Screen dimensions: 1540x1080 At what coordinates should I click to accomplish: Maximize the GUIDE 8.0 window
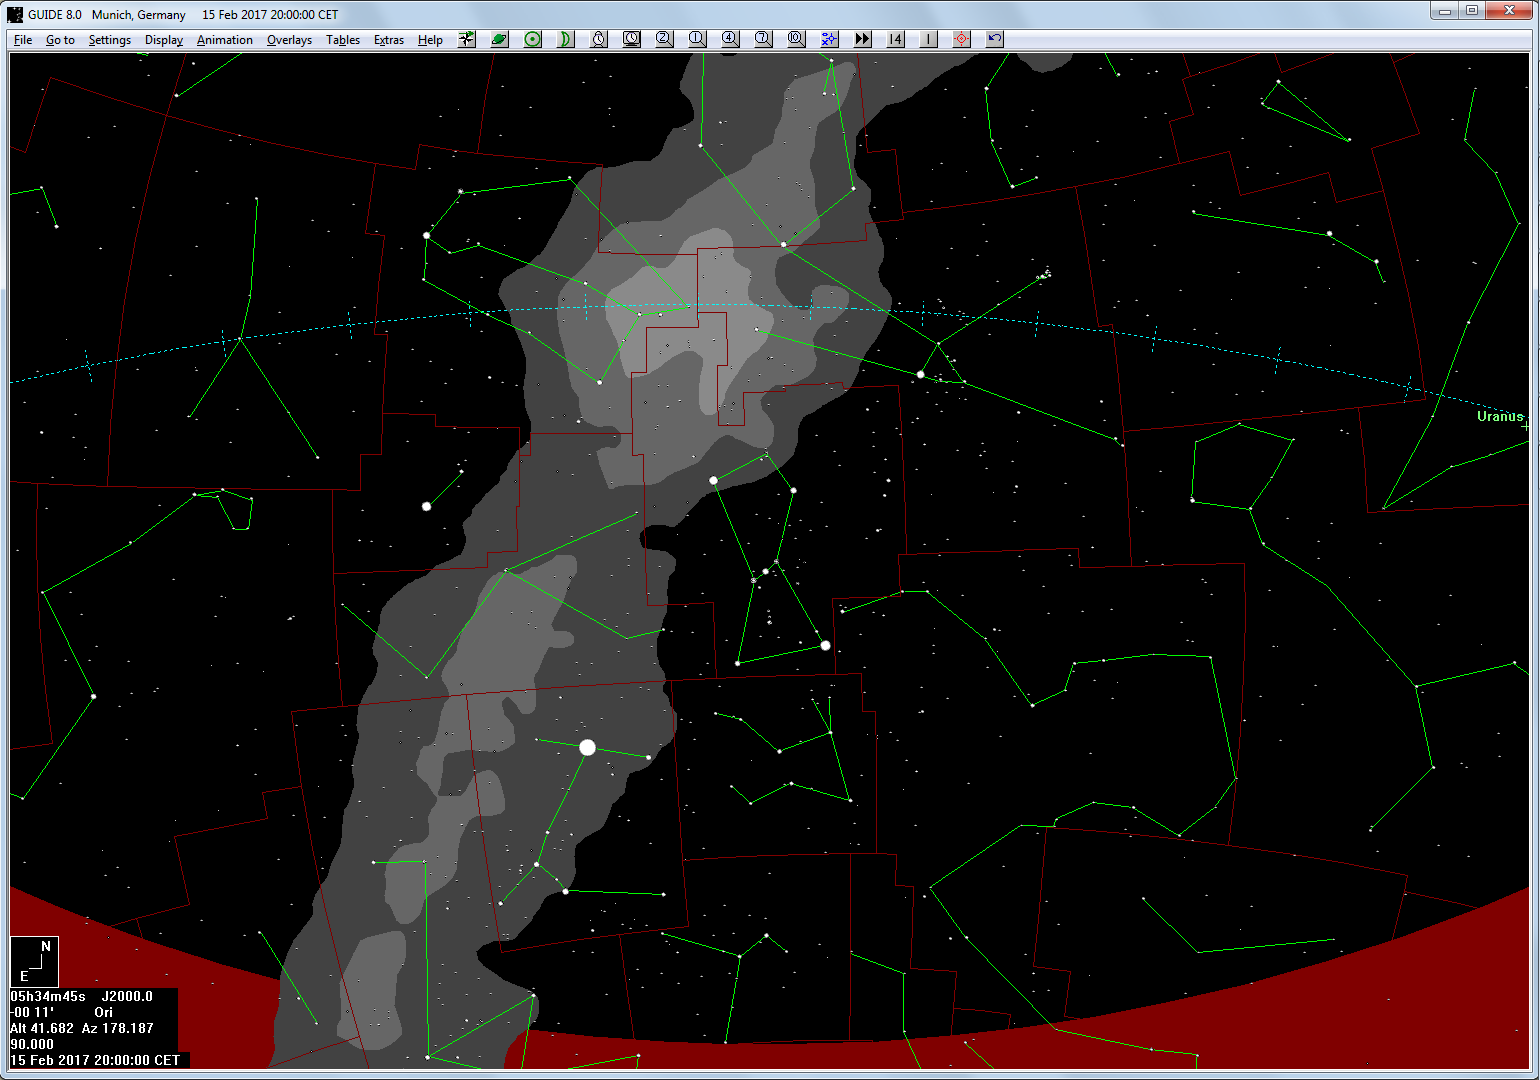point(1472,11)
